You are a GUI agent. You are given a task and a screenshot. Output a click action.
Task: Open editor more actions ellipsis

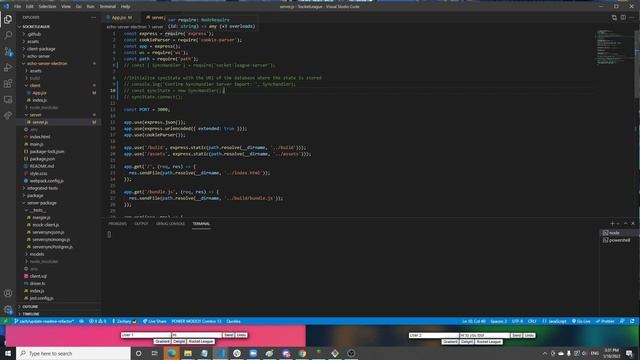coord(632,18)
